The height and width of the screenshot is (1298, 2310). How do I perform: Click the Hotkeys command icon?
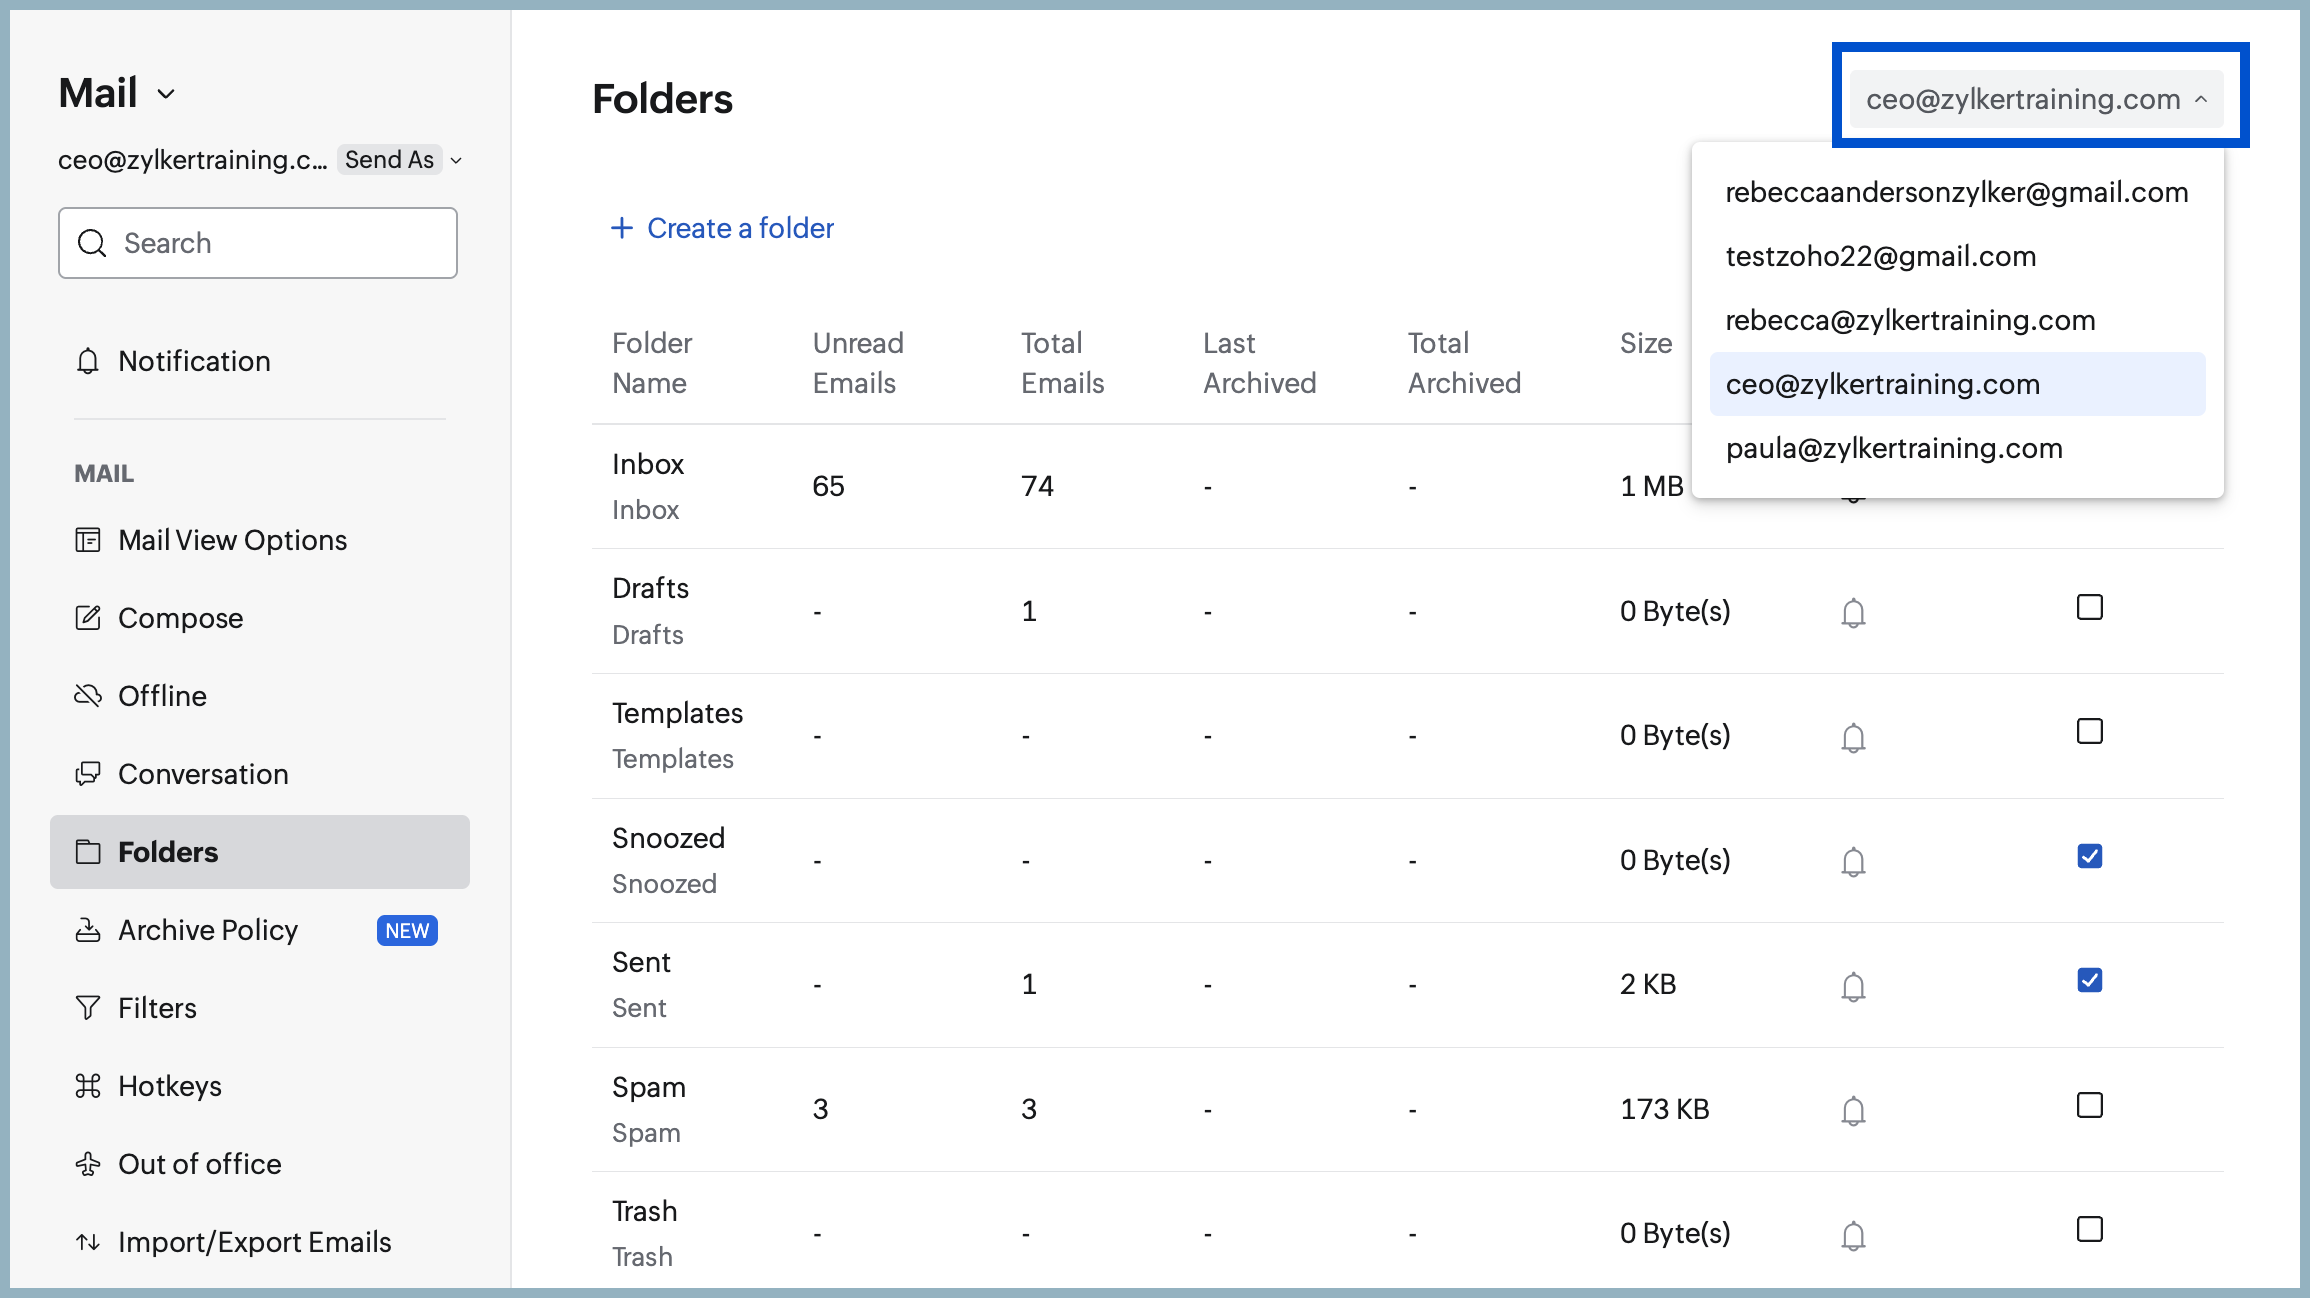click(88, 1086)
